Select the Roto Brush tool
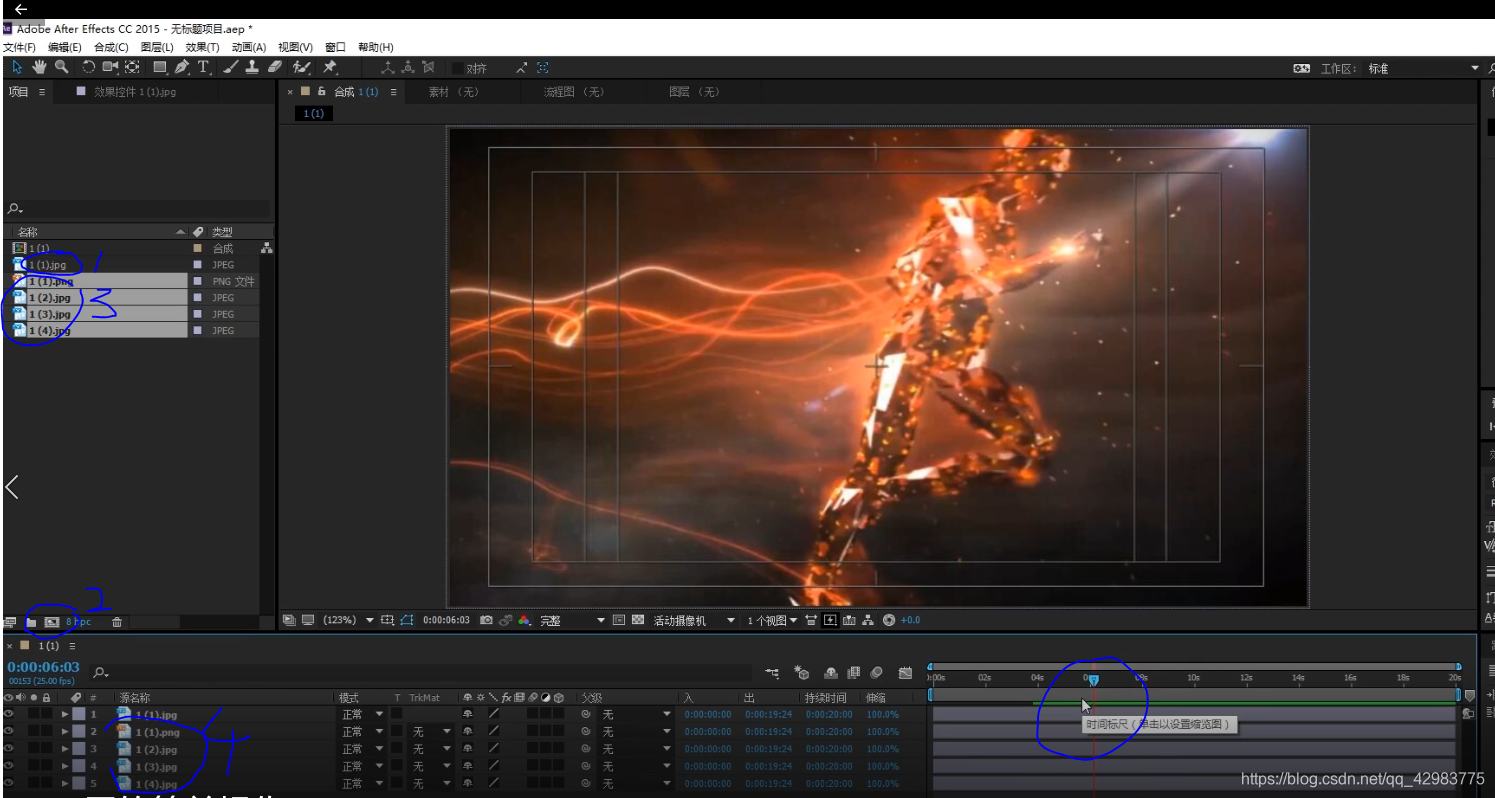1495x798 pixels. pos(301,67)
